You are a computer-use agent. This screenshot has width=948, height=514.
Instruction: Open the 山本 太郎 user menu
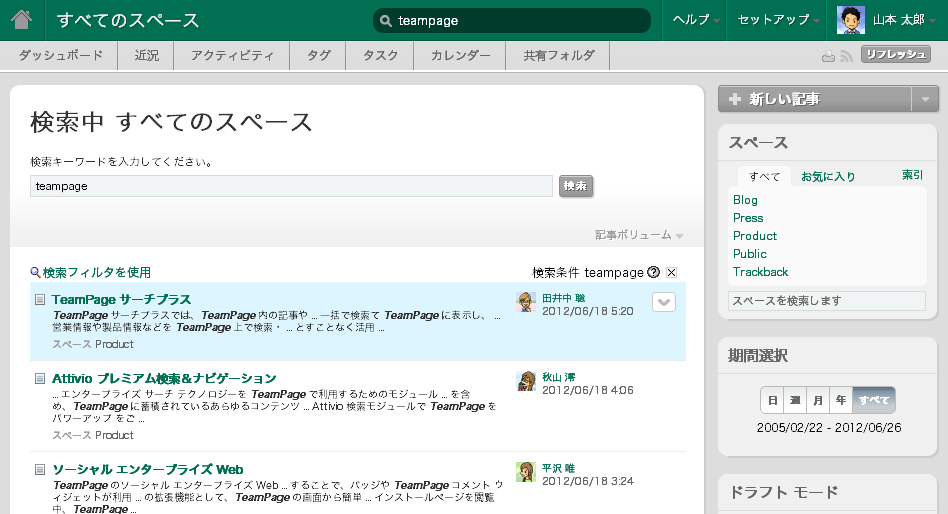(904, 20)
